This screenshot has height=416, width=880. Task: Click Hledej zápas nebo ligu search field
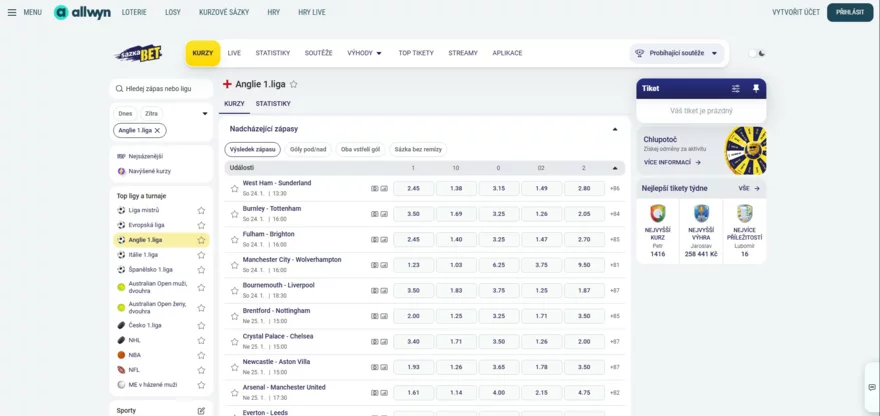[x=161, y=89]
